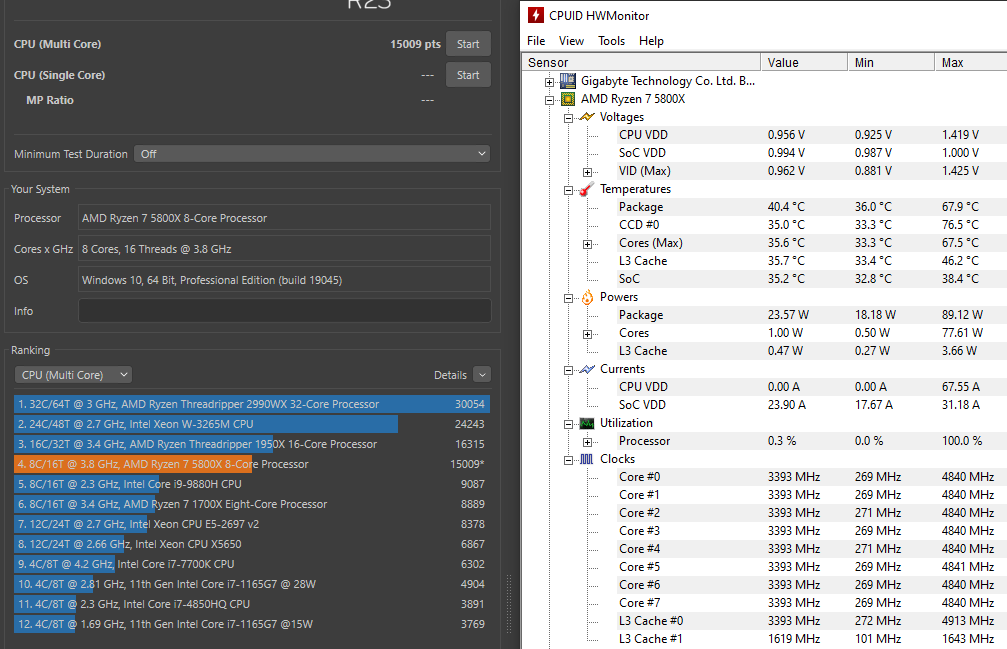The width and height of the screenshot is (1007, 649).
Task: Expand the Cores power row
Action: pos(587,334)
